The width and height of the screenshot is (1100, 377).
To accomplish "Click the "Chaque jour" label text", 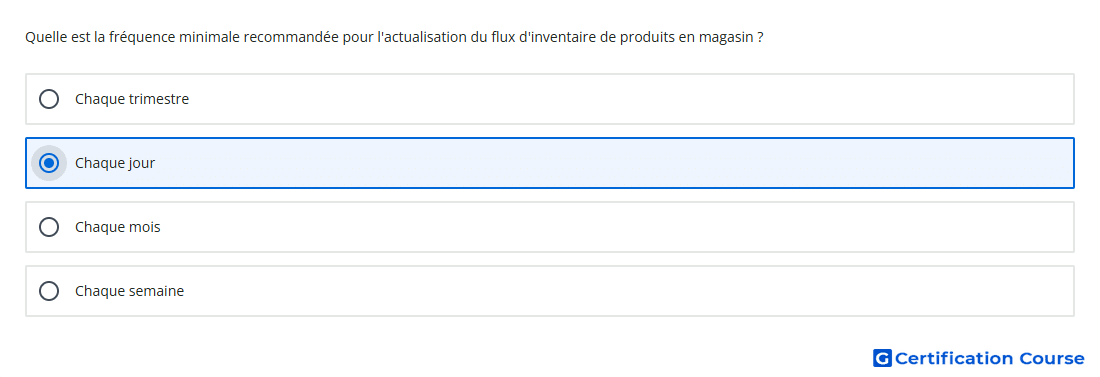I will (x=115, y=163).
